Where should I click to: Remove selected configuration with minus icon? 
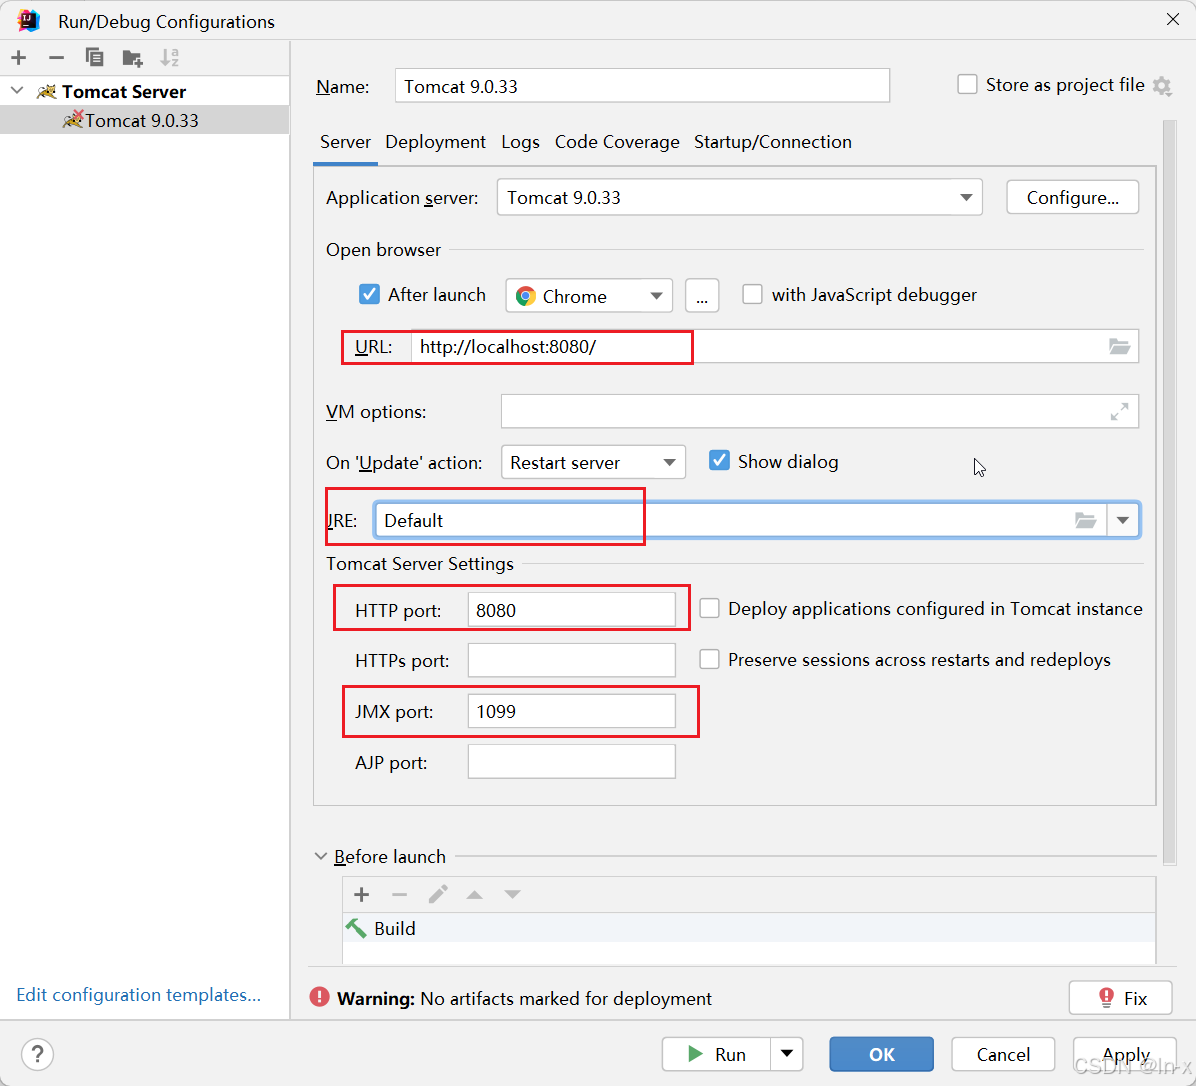click(56, 57)
